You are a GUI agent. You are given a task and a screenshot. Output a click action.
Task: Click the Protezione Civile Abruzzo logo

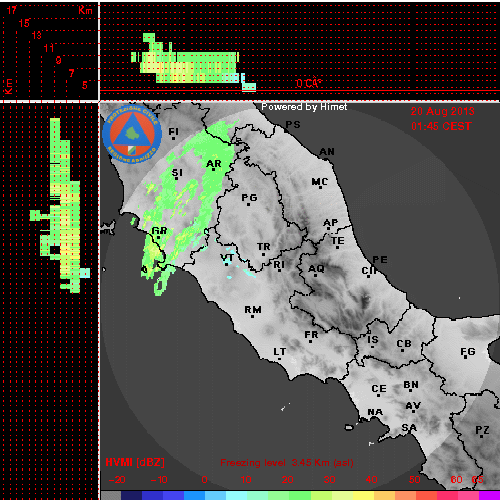[132, 135]
